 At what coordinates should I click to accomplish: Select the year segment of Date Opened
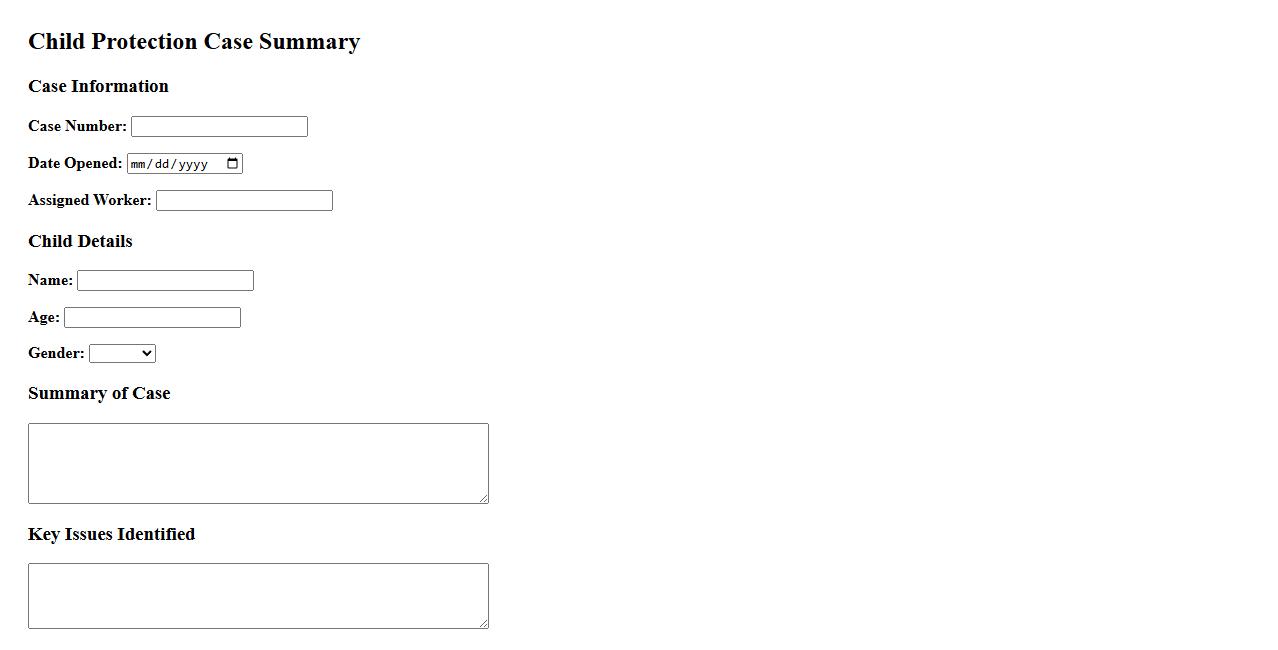tap(192, 164)
